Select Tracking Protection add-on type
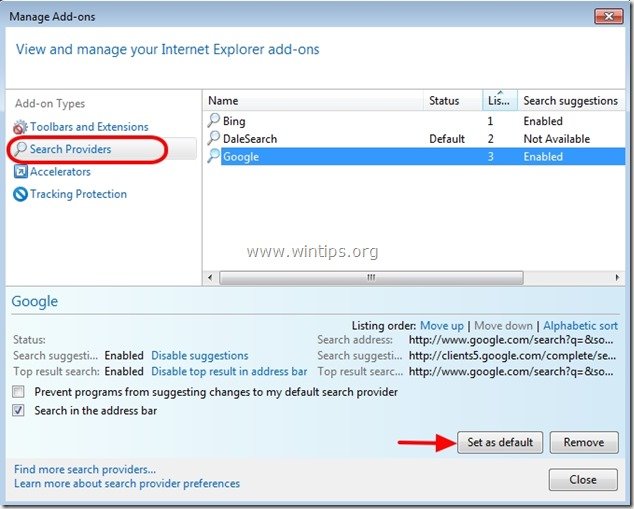The width and height of the screenshot is (634, 509). (x=78, y=194)
